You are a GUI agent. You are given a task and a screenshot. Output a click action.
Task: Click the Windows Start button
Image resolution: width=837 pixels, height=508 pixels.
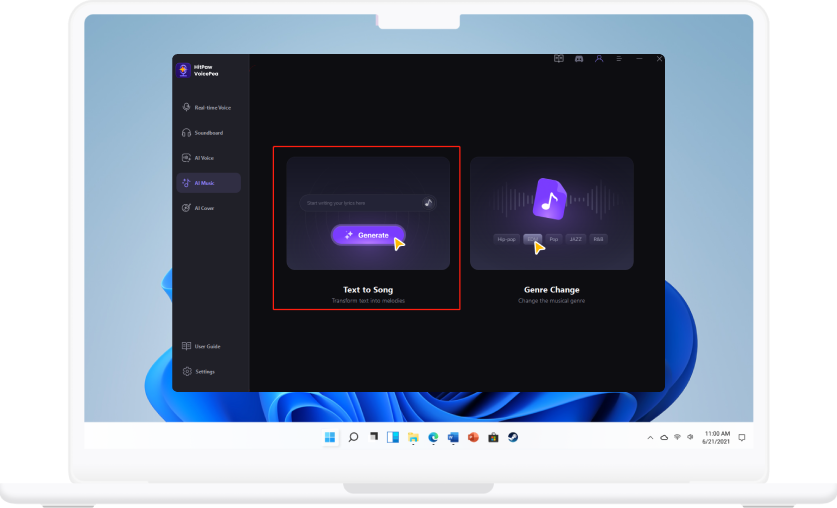pyautogui.click(x=330, y=438)
